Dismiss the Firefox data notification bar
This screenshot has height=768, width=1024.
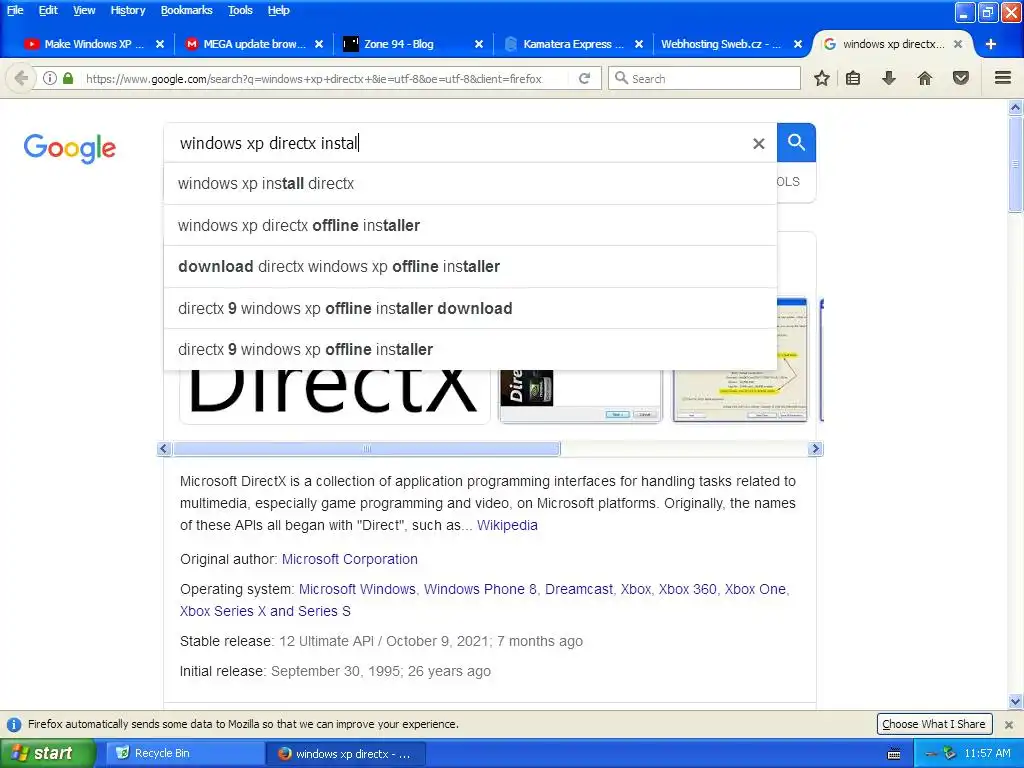coord(1009,725)
